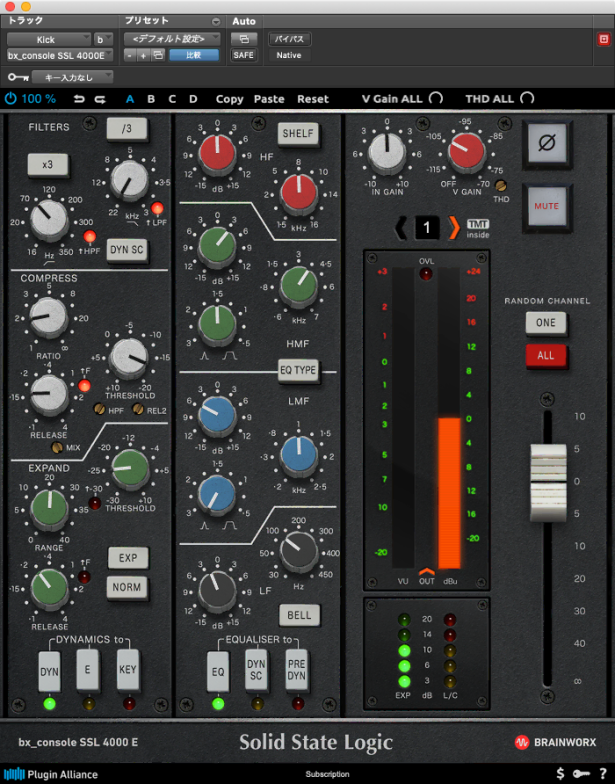The image size is (615, 784).
Task: Toggle the LF BELL button
Action: point(299,615)
